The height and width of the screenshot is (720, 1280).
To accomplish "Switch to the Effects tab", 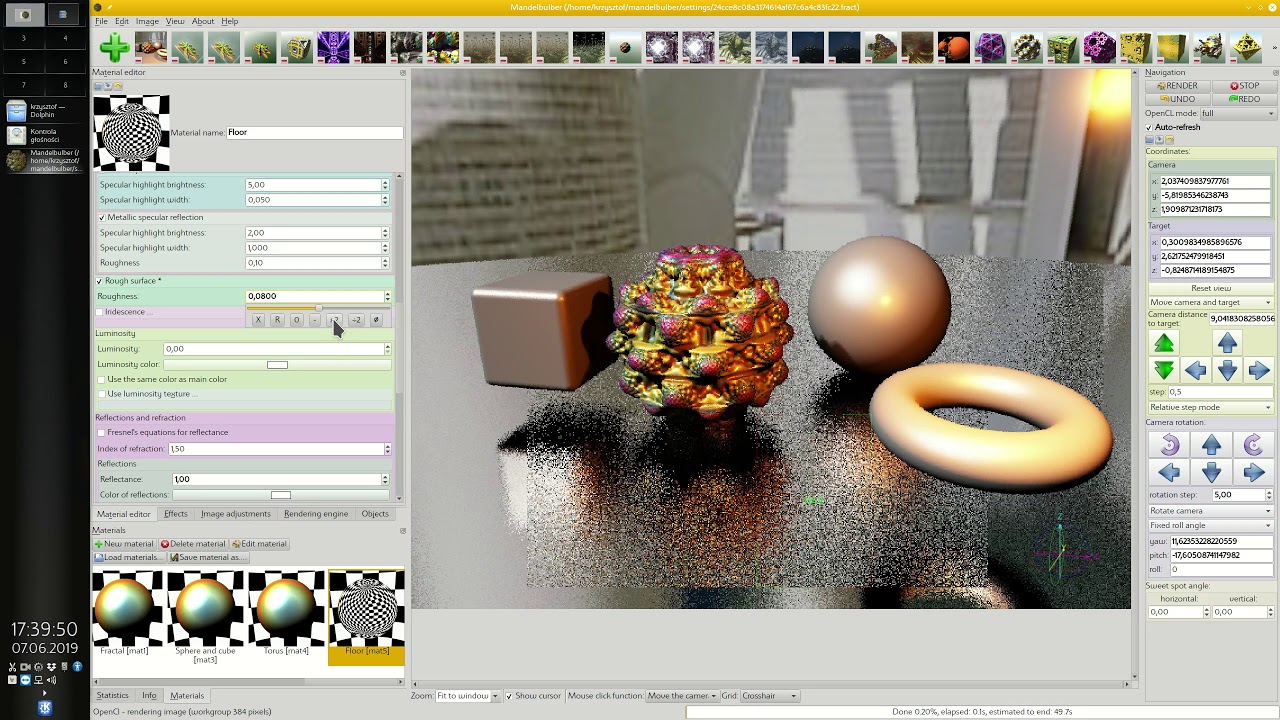I will click(x=175, y=514).
